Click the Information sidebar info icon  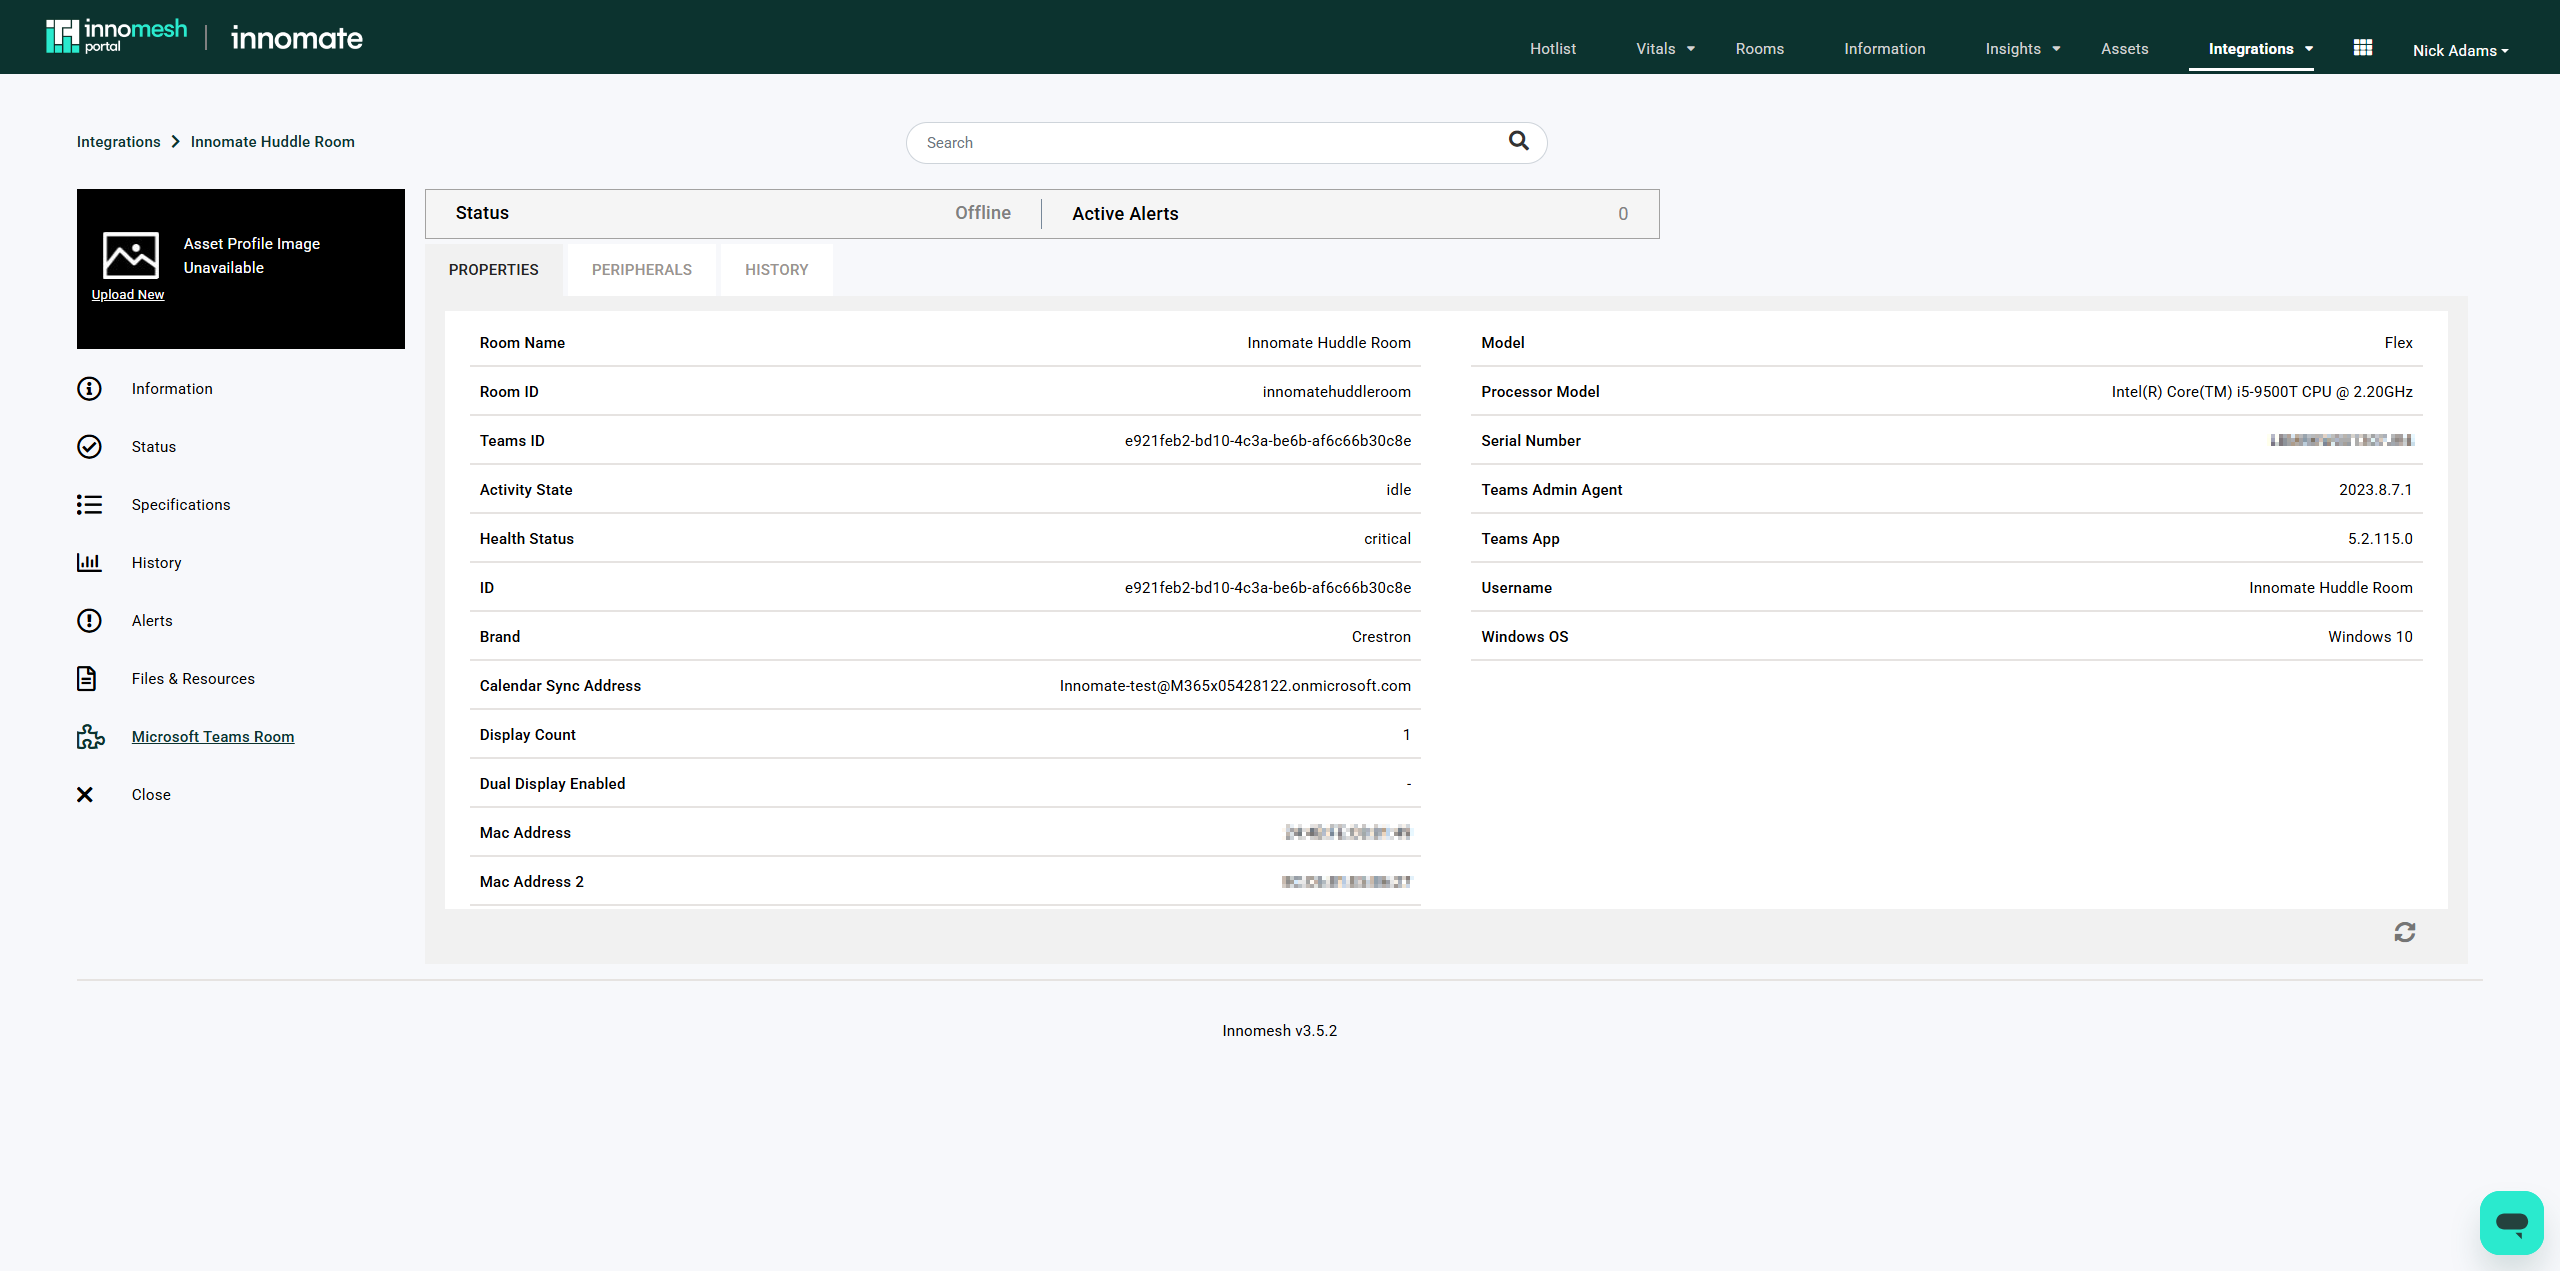pyautogui.click(x=89, y=389)
